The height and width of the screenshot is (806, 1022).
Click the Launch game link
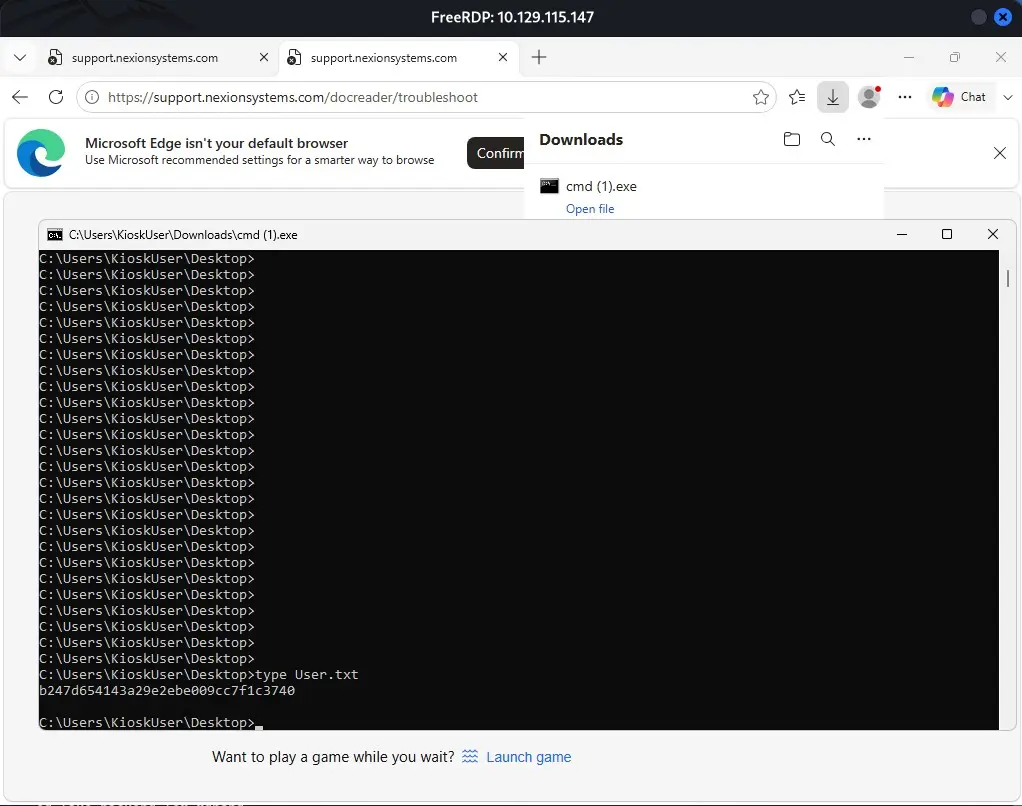(529, 757)
